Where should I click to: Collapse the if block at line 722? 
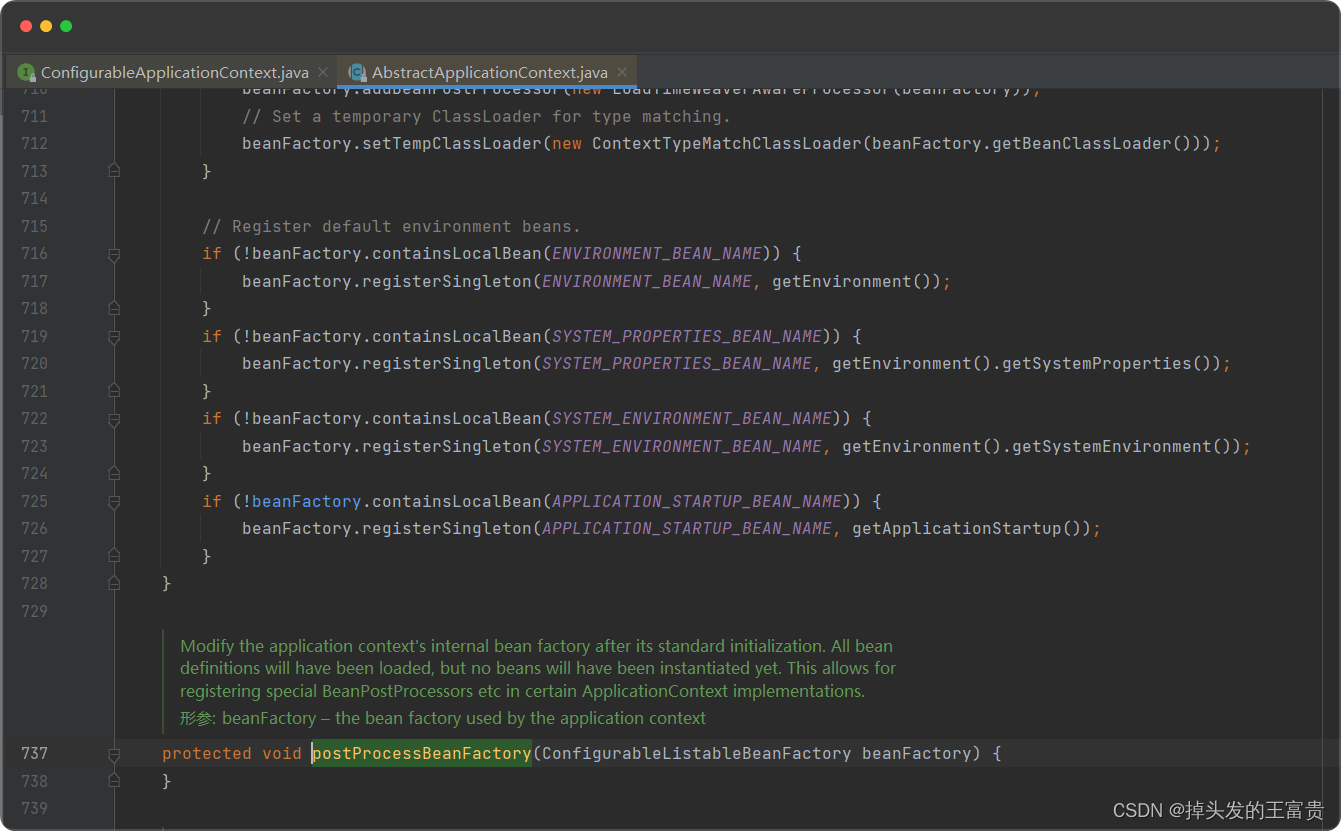point(114,419)
